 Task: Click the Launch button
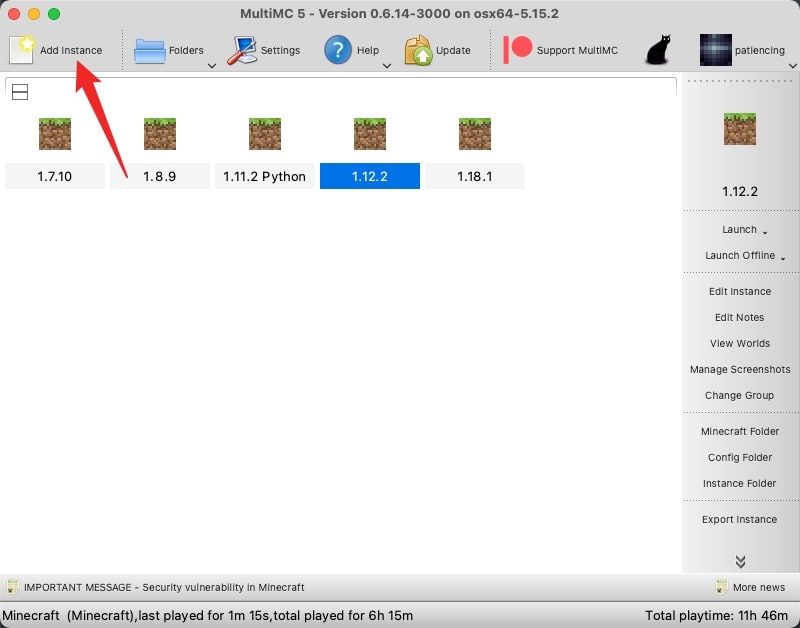(x=739, y=229)
